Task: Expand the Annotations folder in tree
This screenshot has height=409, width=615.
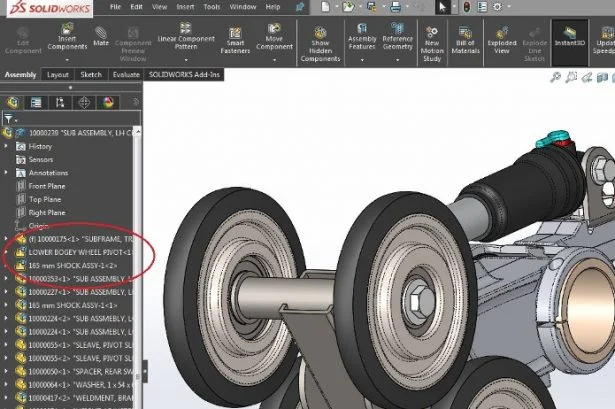Action: tap(7, 172)
